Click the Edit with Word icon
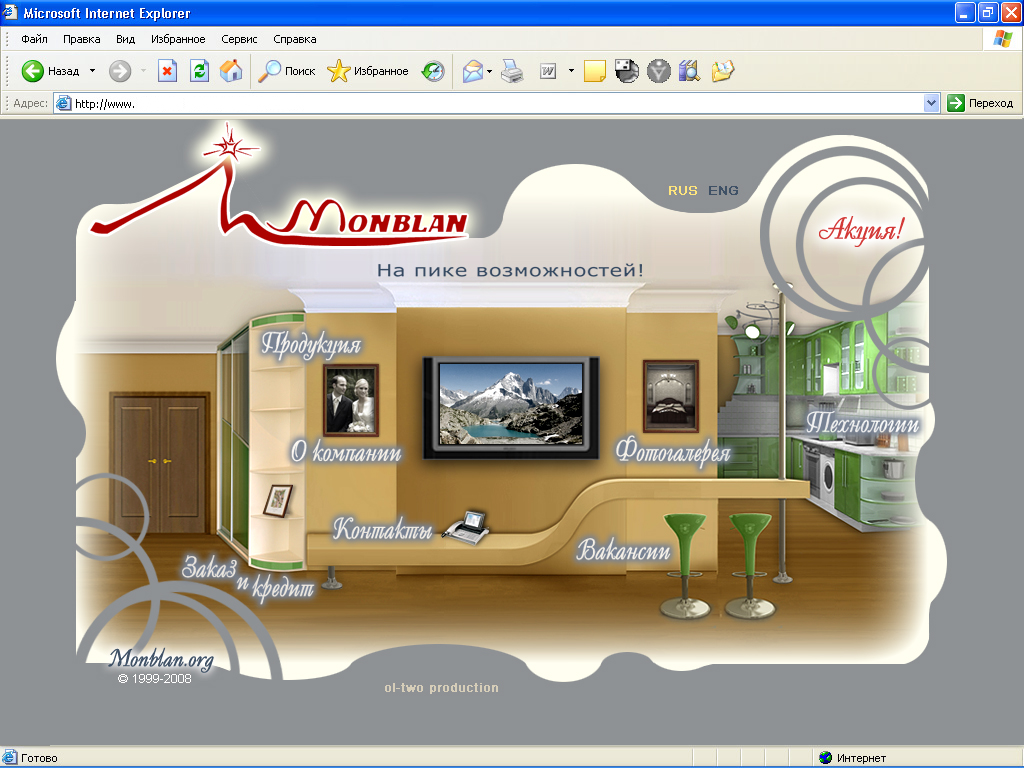The height and width of the screenshot is (768, 1024). pyautogui.click(x=548, y=71)
